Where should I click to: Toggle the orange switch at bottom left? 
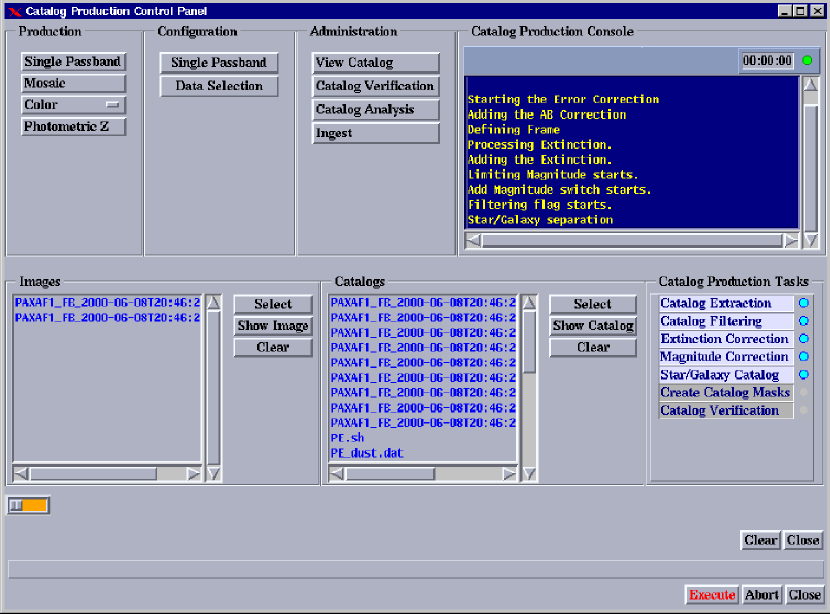pos(28,506)
